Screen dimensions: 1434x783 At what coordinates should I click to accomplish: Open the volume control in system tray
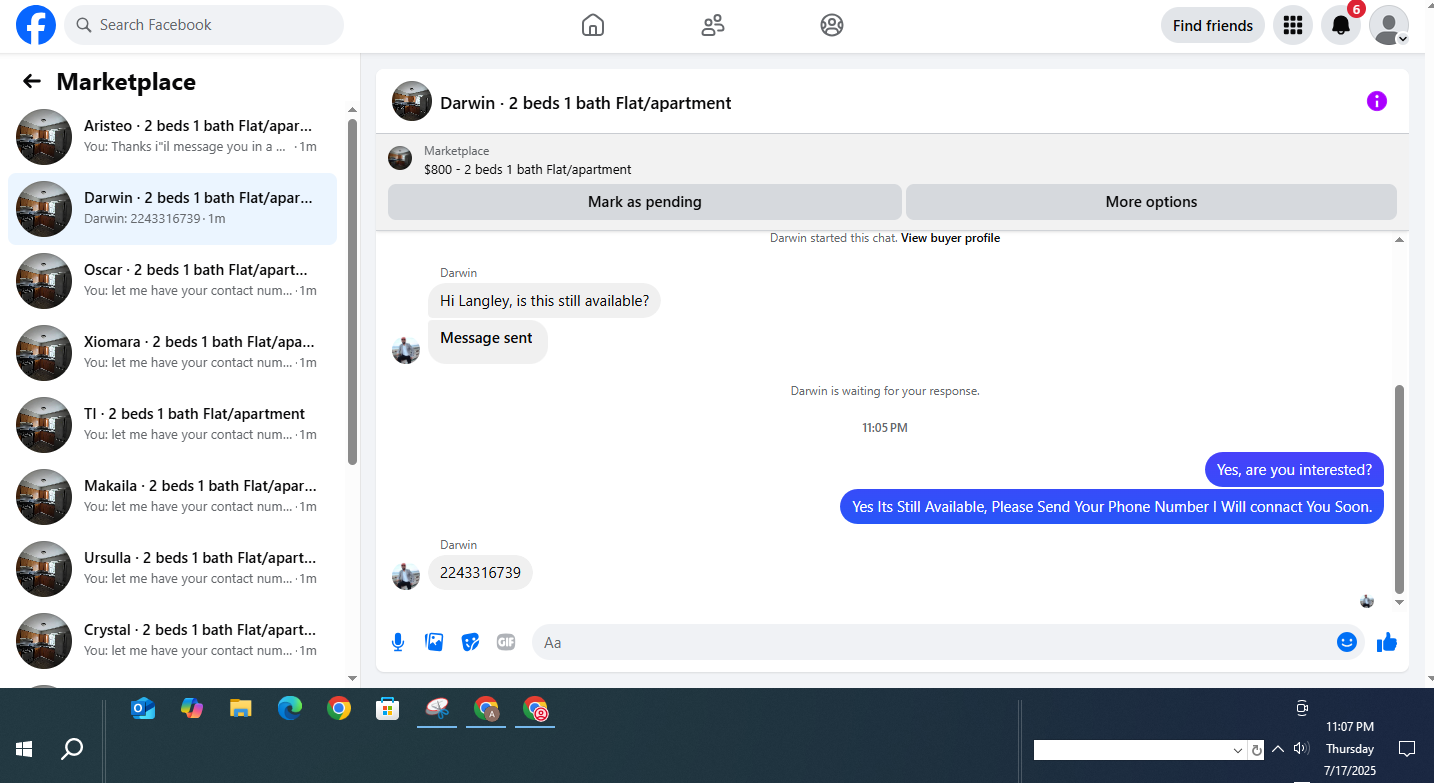click(x=1301, y=749)
